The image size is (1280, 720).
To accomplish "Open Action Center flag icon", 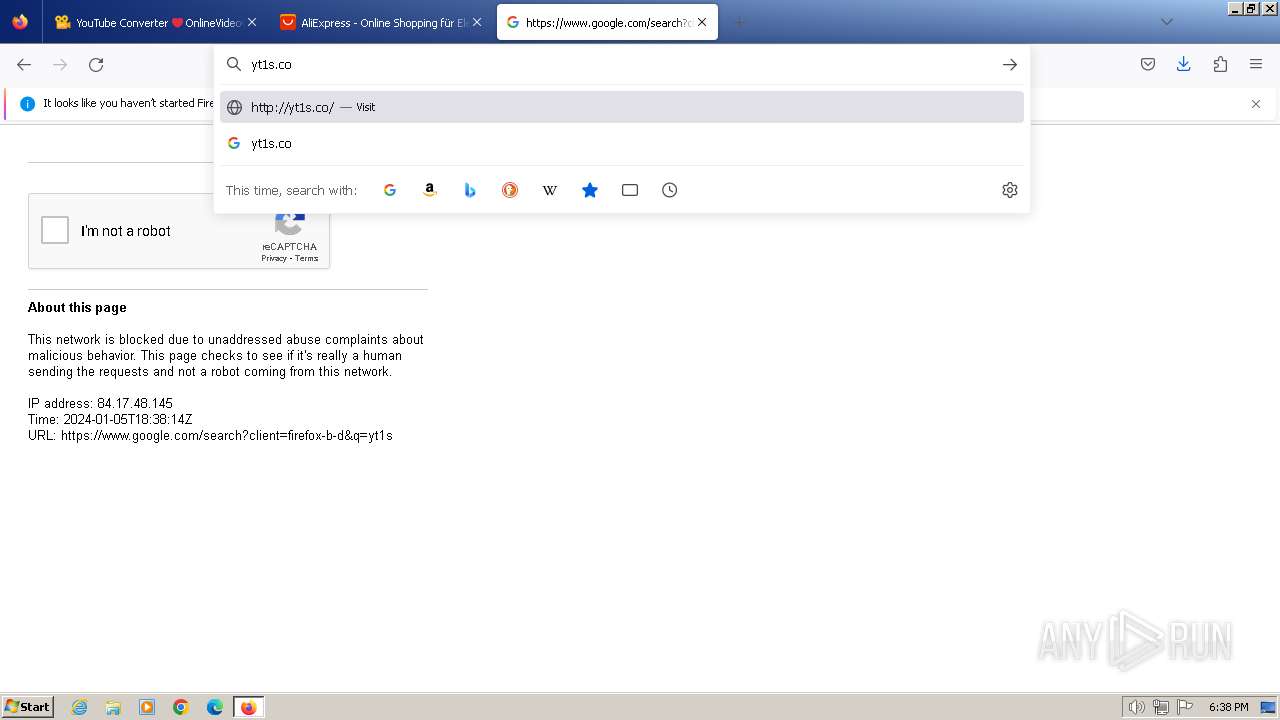I will (1185, 707).
